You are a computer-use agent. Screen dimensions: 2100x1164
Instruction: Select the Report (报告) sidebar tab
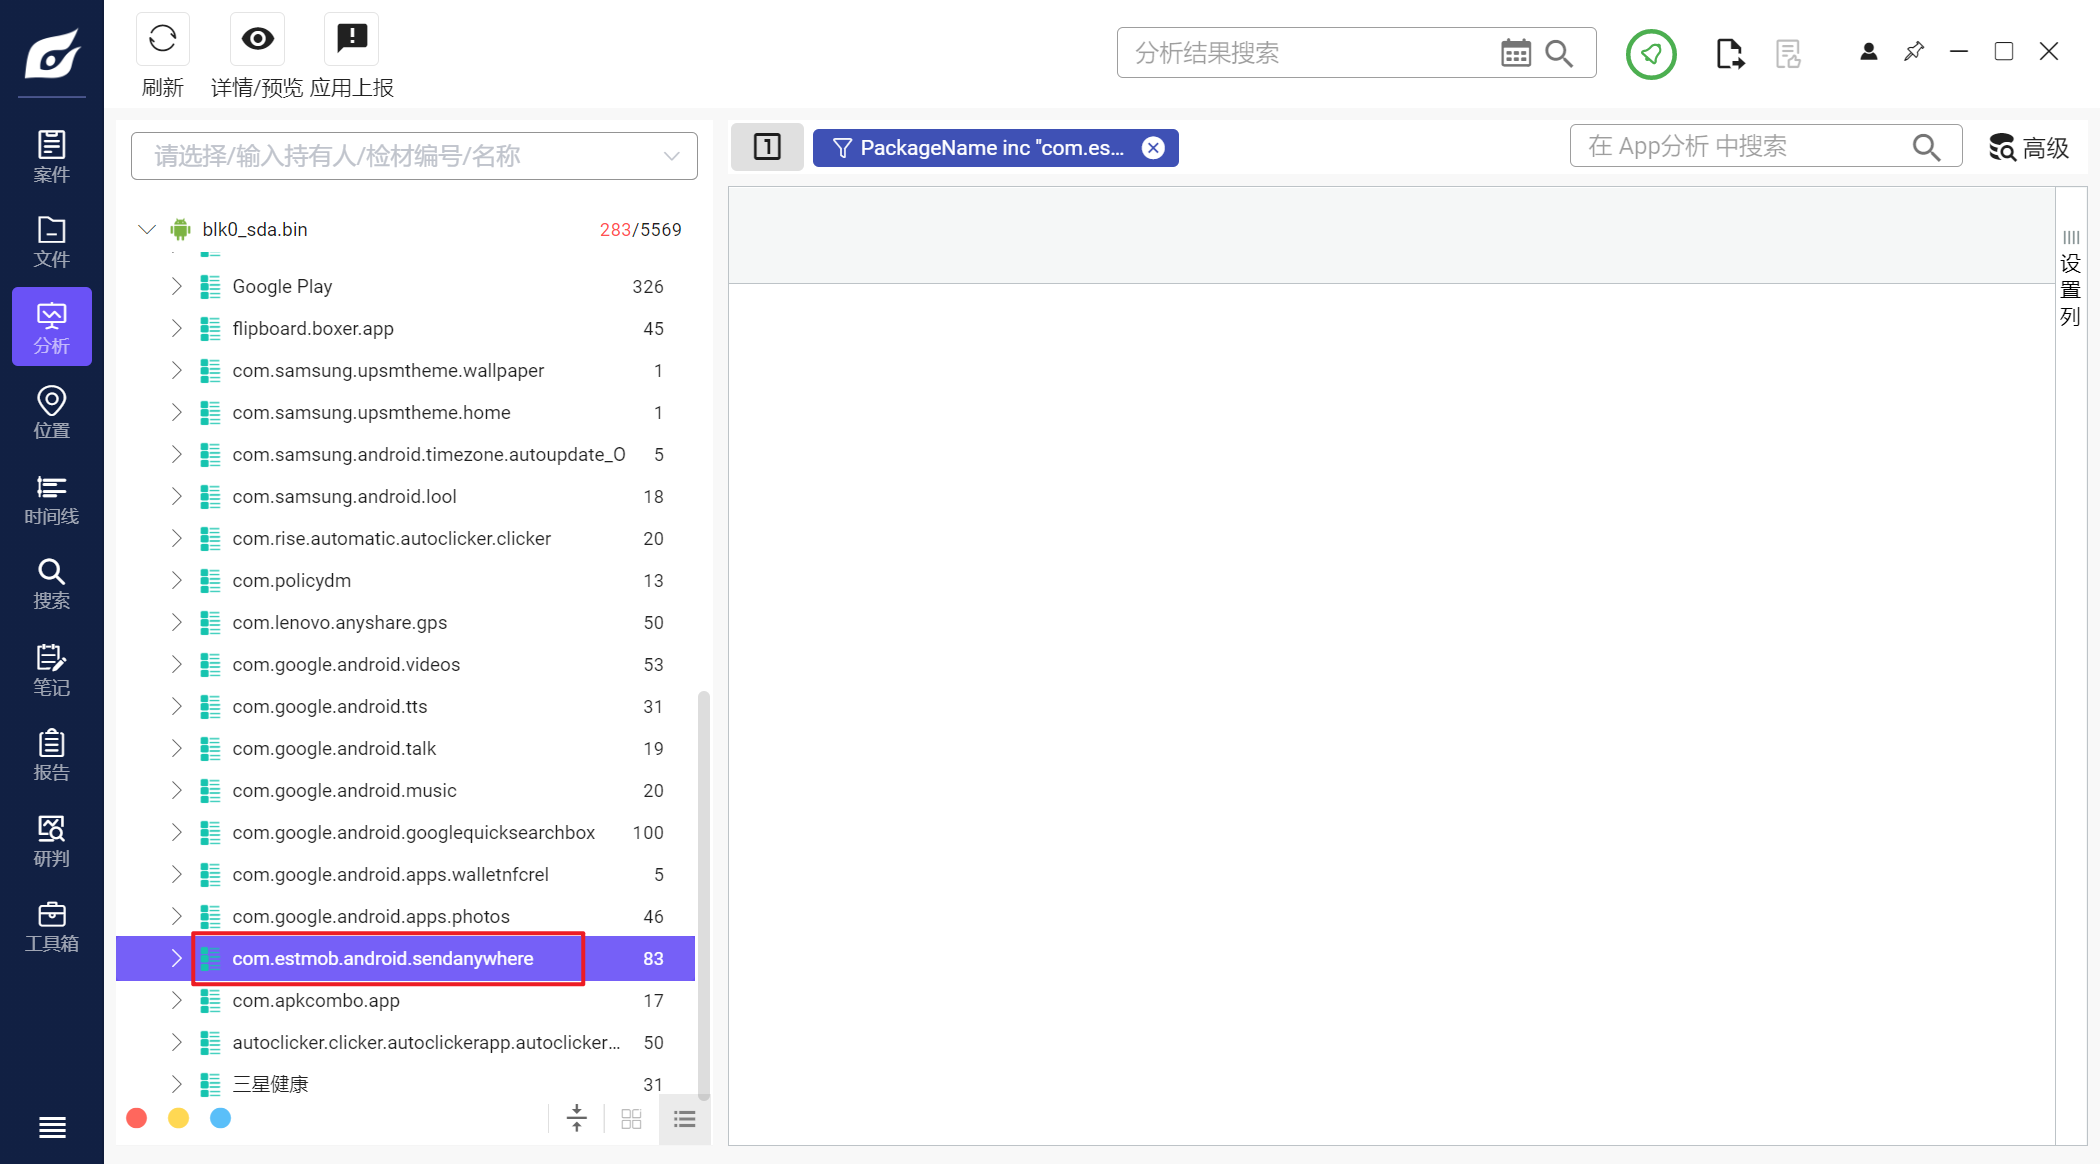52,755
